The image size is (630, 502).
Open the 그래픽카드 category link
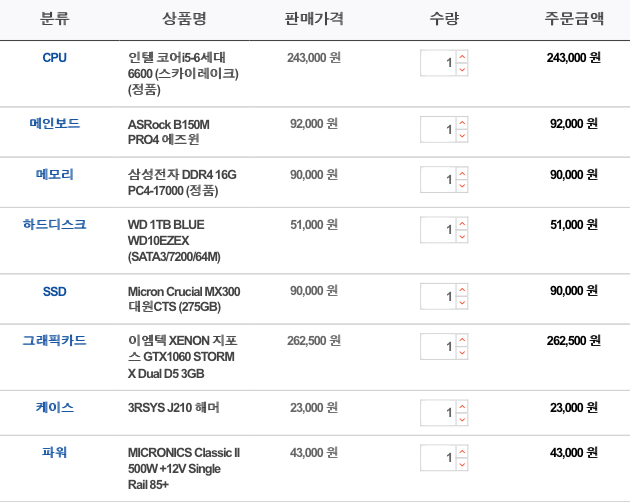(55, 340)
